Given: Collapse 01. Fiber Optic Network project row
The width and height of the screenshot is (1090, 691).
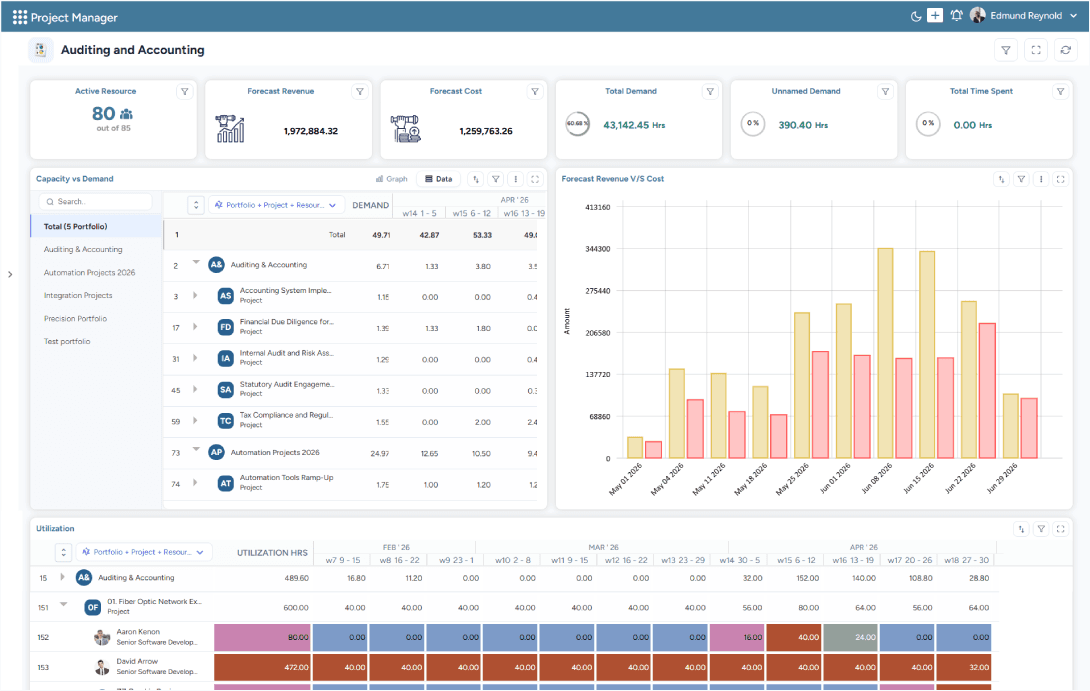Looking at the screenshot, I should (63, 604).
